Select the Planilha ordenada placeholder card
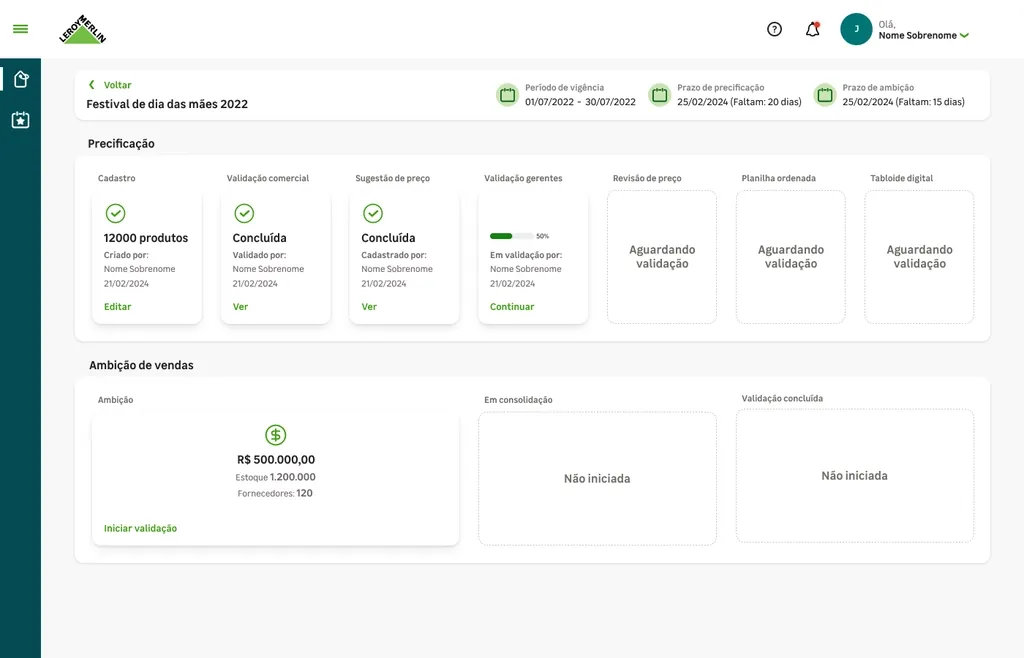This screenshot has width=1024, height=658. pyautogui.click(x=790, y=257)
